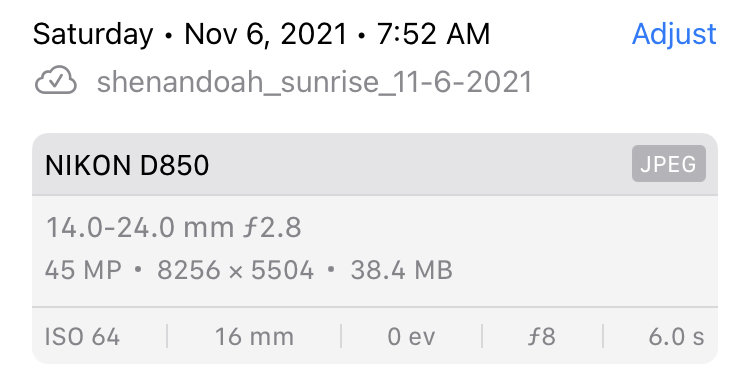Click the ƒ8 aperture value
Image resolution: width=750 pixels, height=384 pixels.
(x=542, y=337)
